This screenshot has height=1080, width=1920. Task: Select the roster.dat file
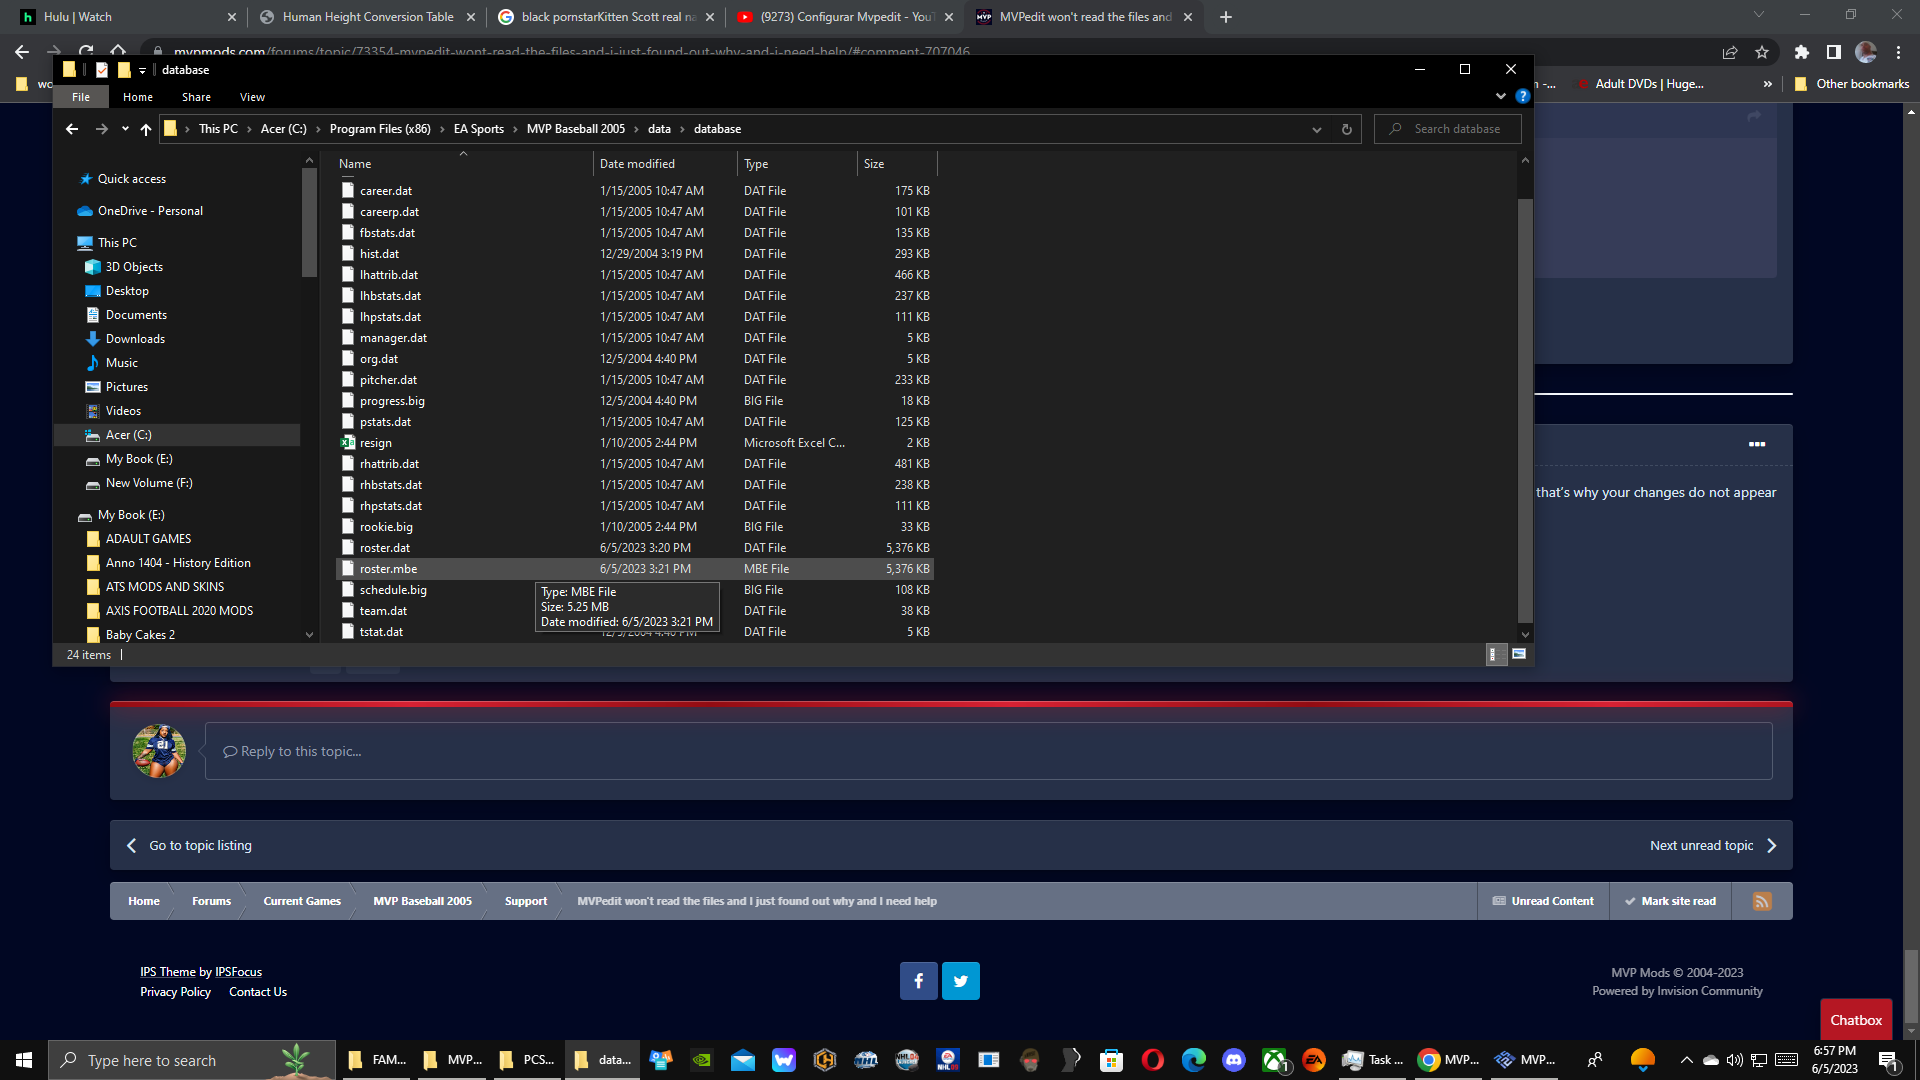tap(385, 548)
